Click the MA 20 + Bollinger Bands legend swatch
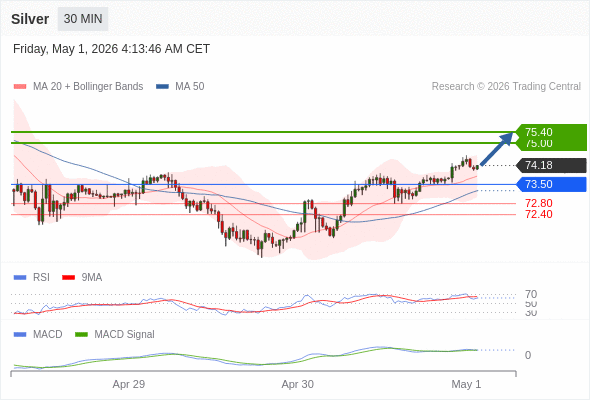This screenshot has height=400, width=590. click(x=20, y=87)
